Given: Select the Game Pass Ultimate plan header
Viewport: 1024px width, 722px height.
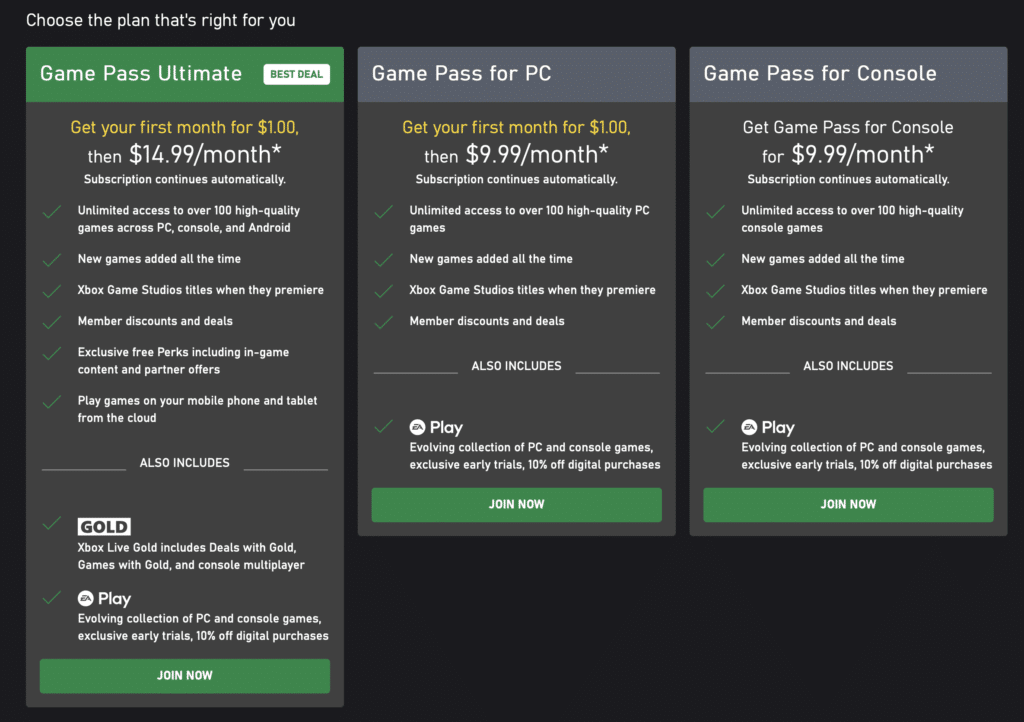Looking at the screenshot, I should point(185,74).
